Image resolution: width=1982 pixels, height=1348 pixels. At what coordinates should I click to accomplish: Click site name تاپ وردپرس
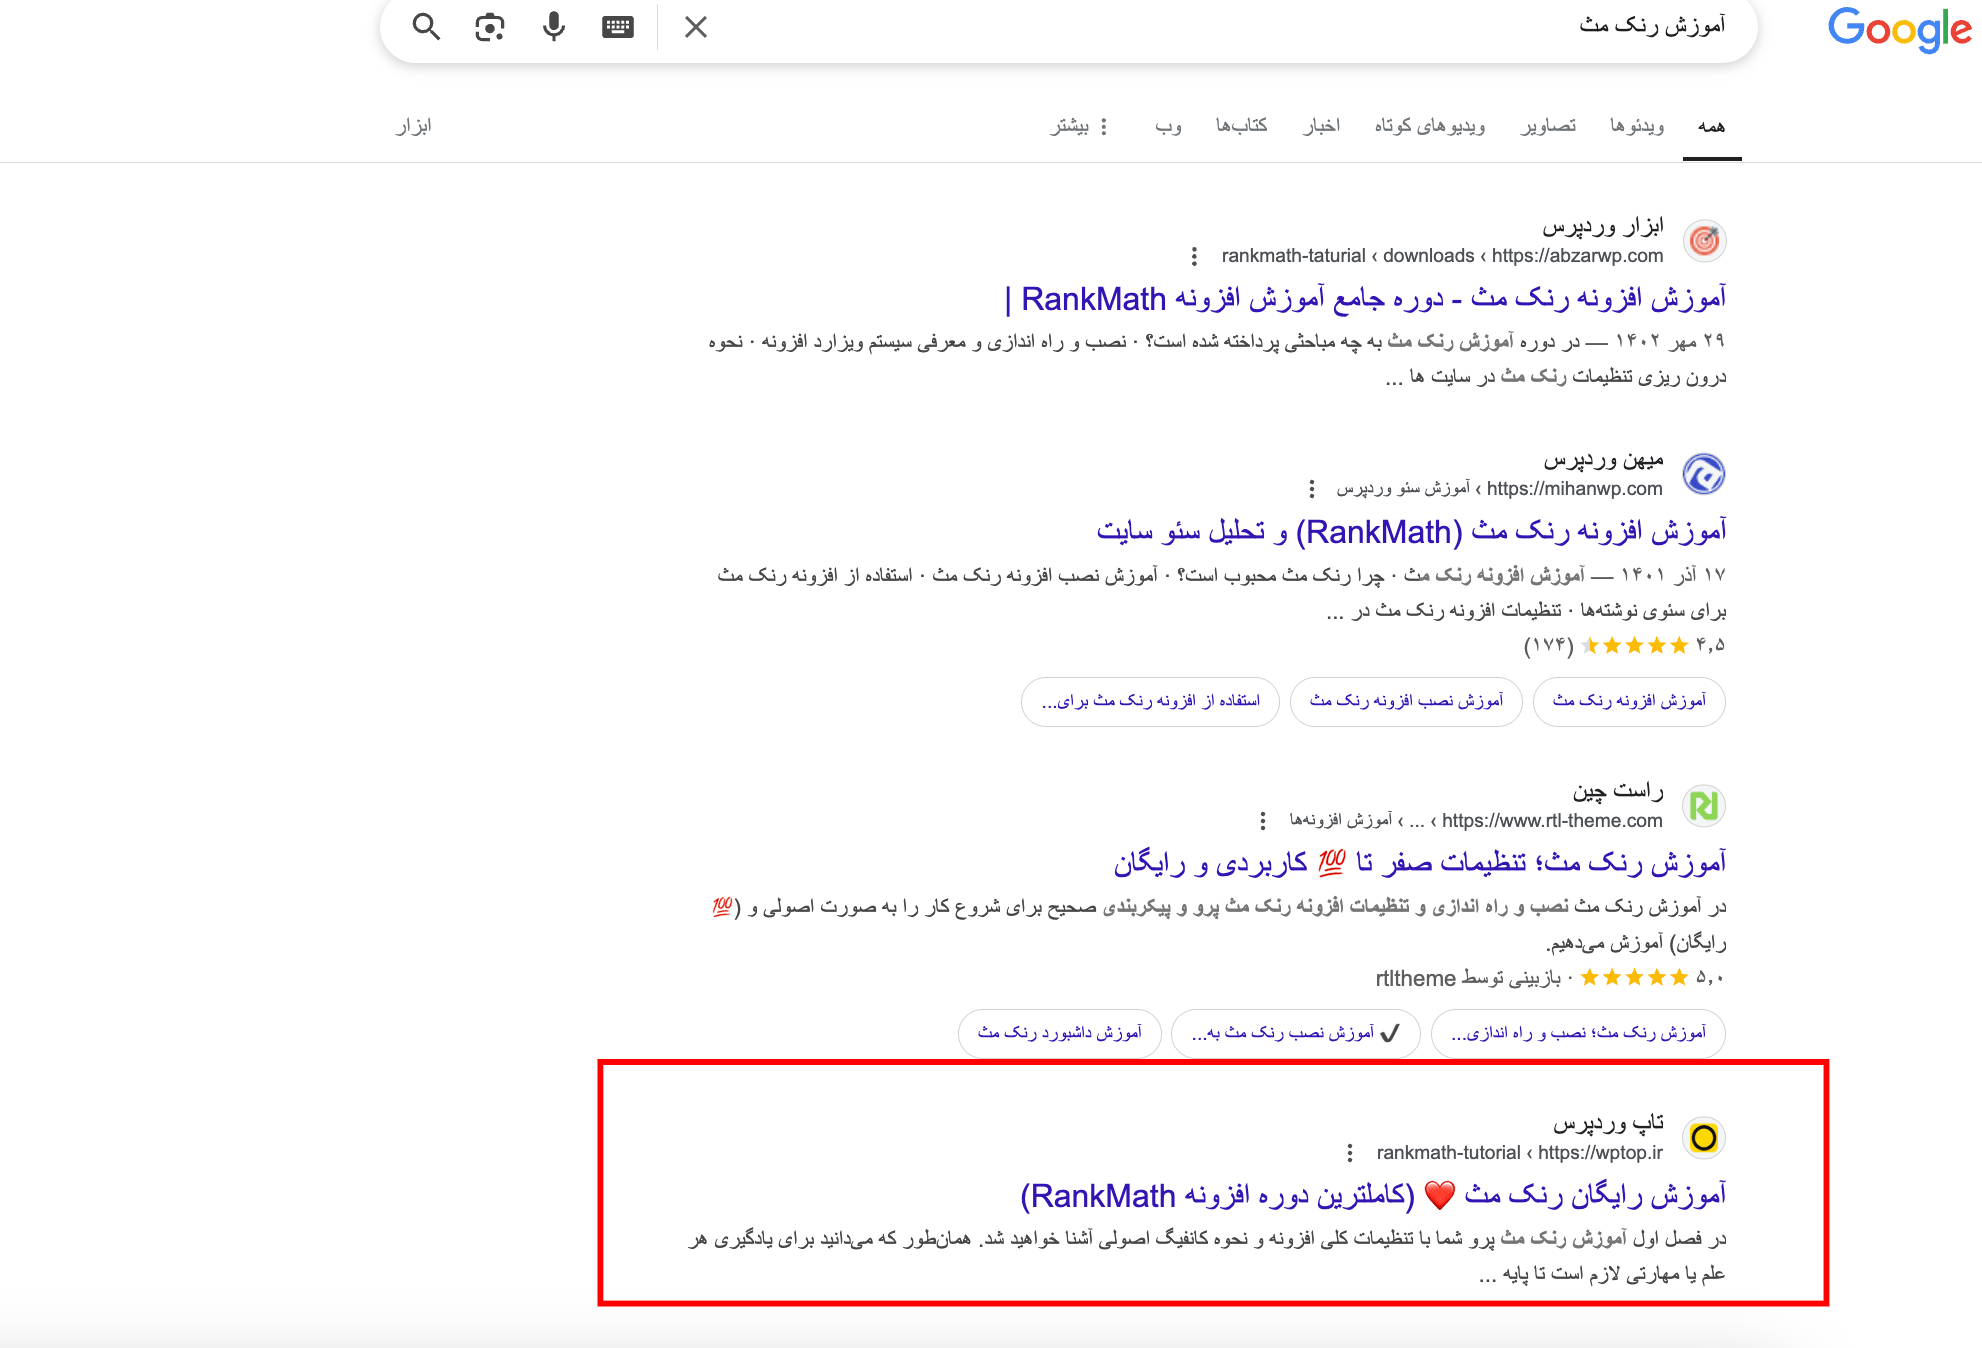click(1608, 1124)
